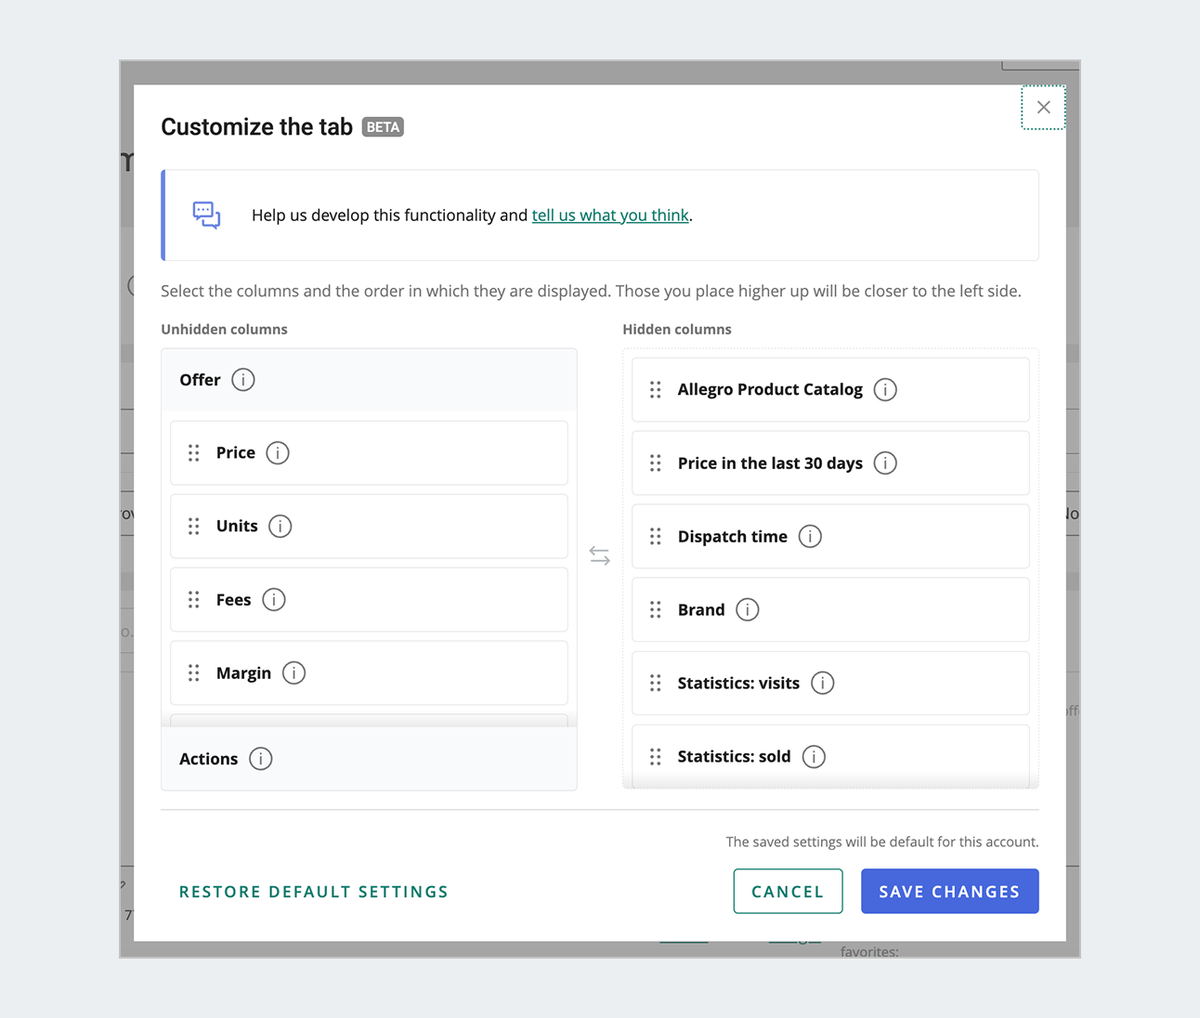Click the info icon next to Fees
1200x1018 pixels.
click(x=275, y=599)
